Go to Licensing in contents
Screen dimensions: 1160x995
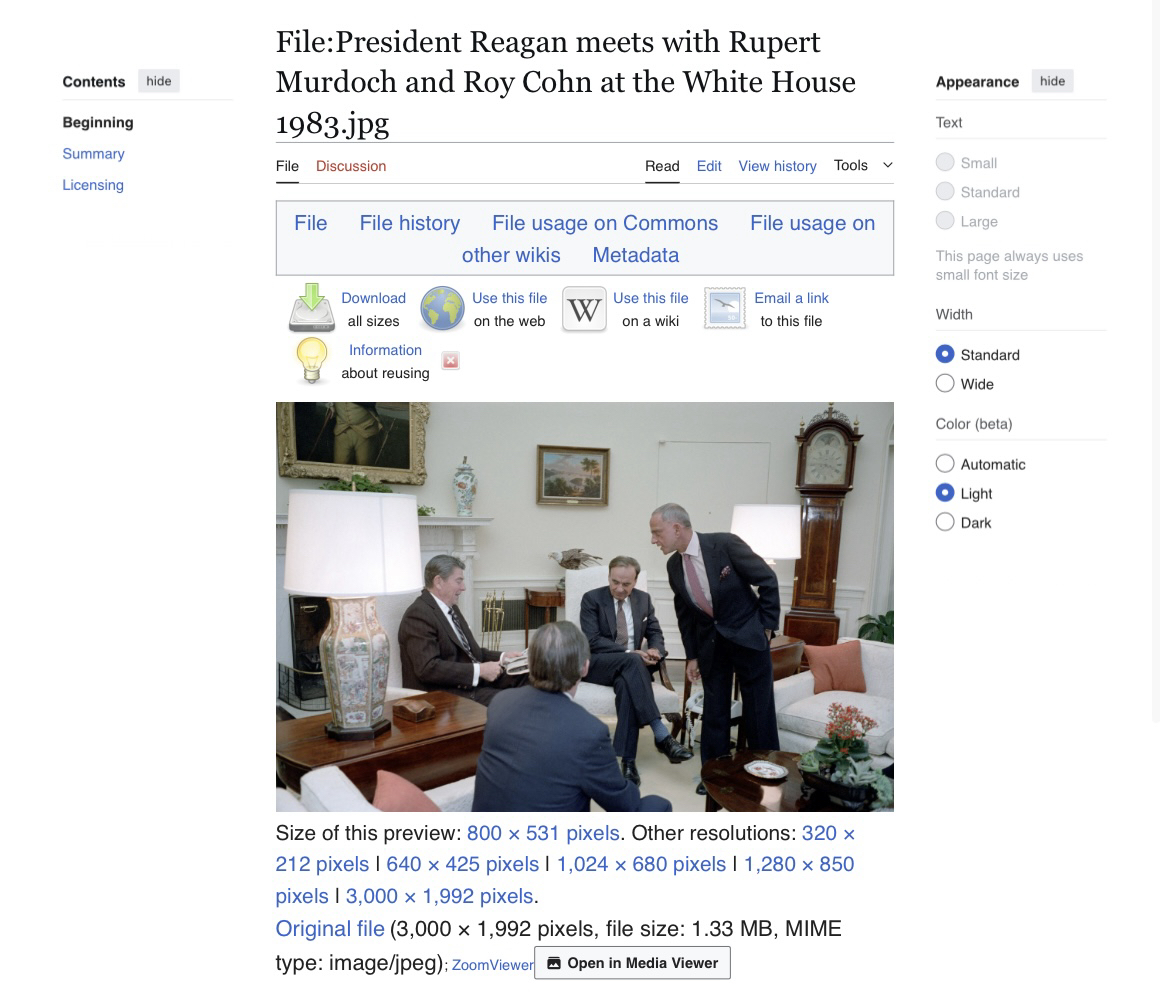[92, 185]
